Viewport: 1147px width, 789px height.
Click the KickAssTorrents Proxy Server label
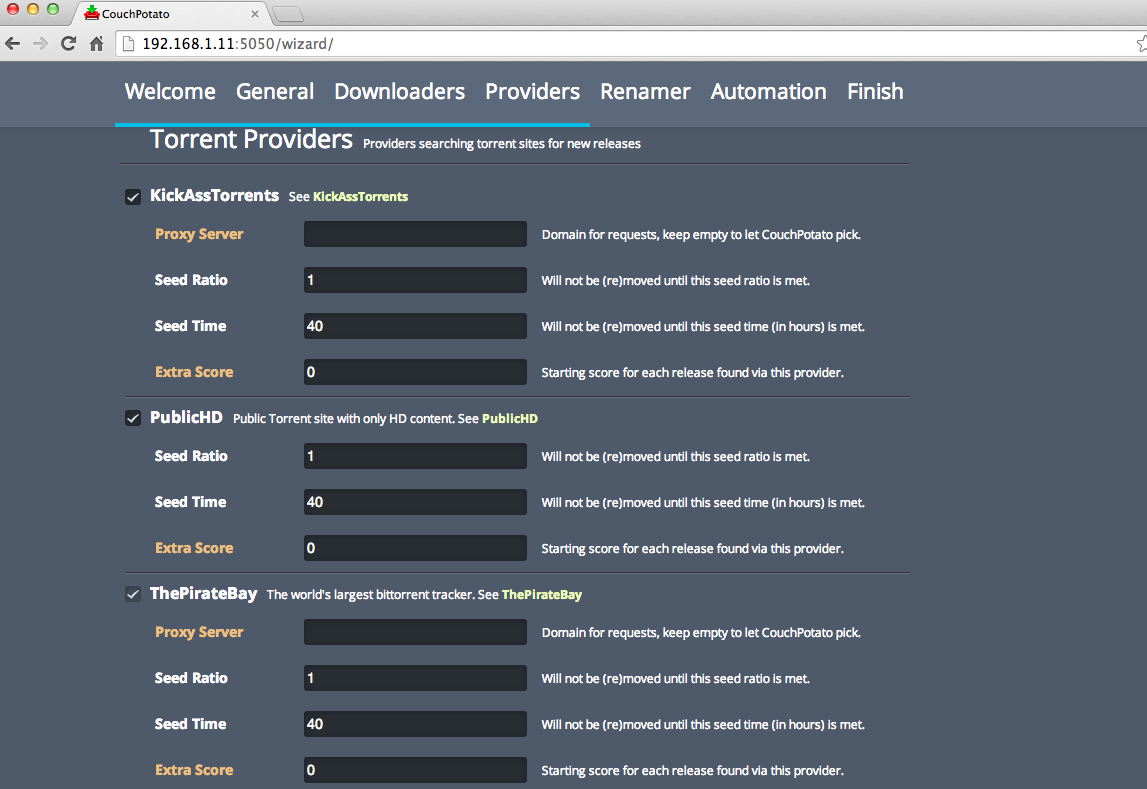(199, 234)
